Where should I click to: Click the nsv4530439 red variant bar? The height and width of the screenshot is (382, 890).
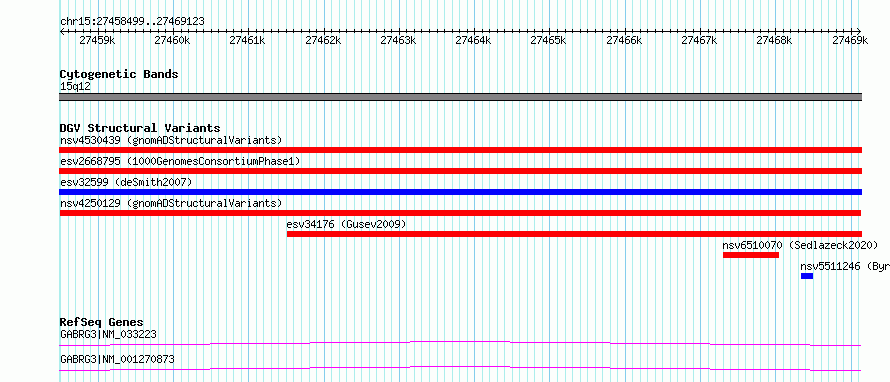coord(460,150)
